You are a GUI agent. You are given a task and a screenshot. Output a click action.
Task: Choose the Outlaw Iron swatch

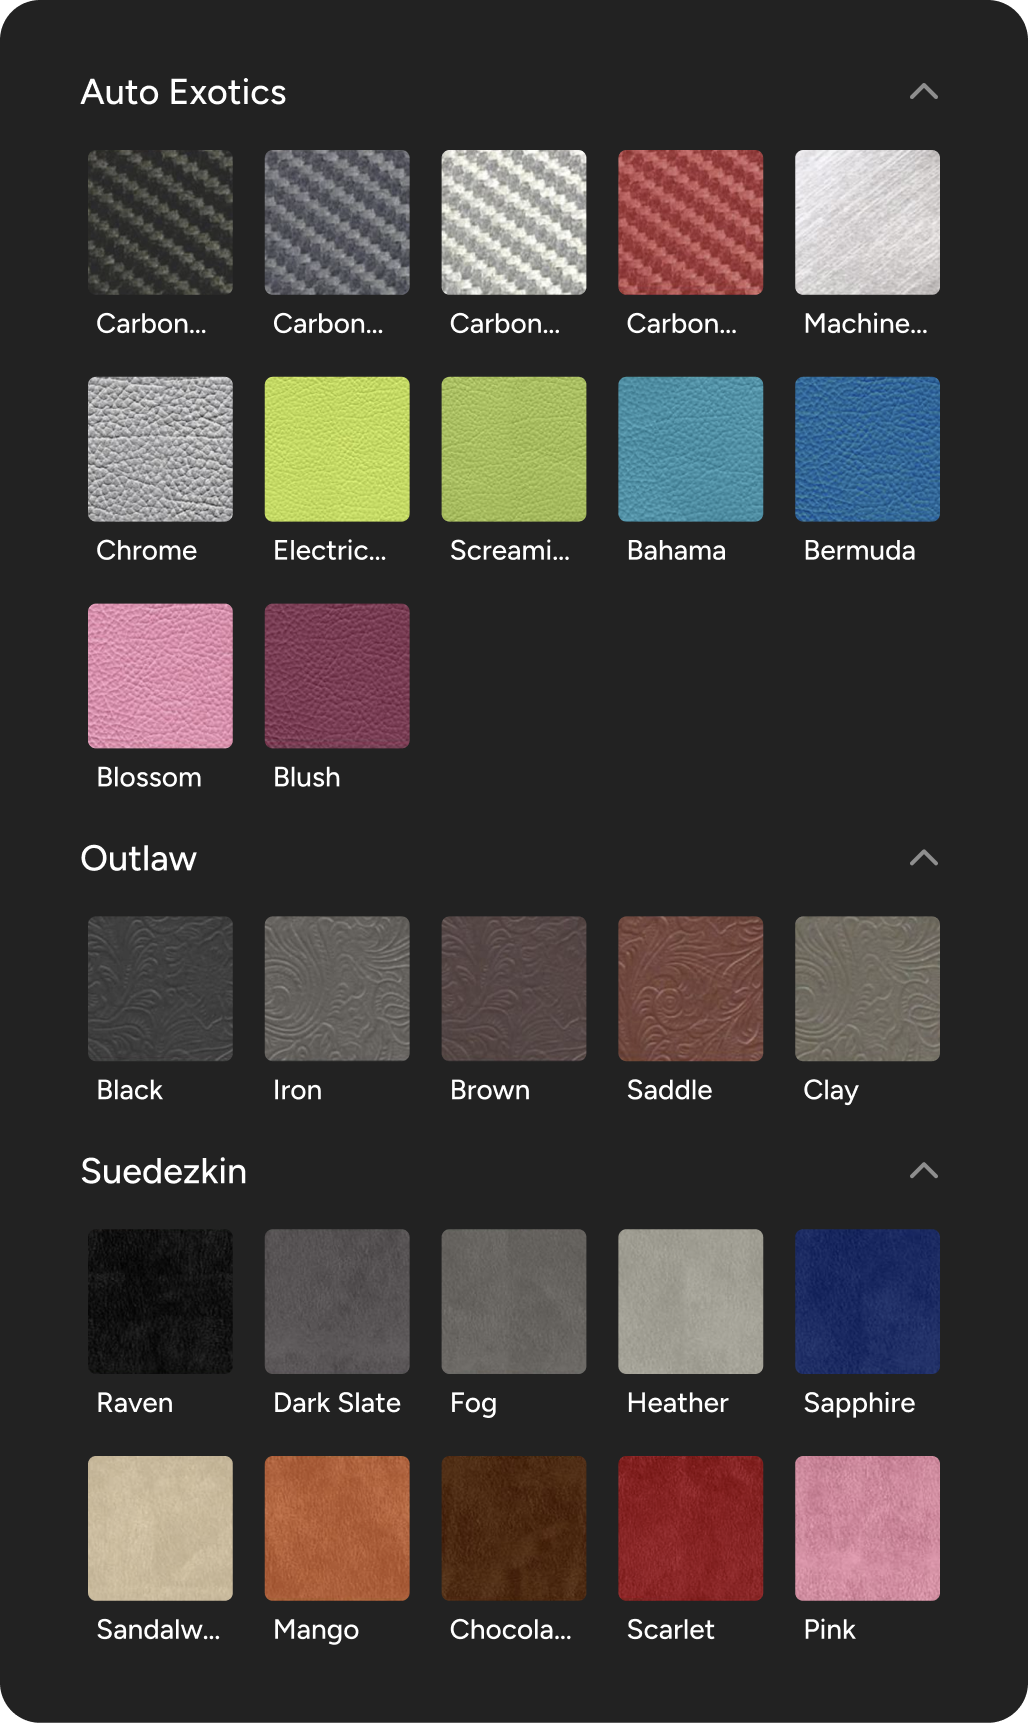click(x=337, y=989)
